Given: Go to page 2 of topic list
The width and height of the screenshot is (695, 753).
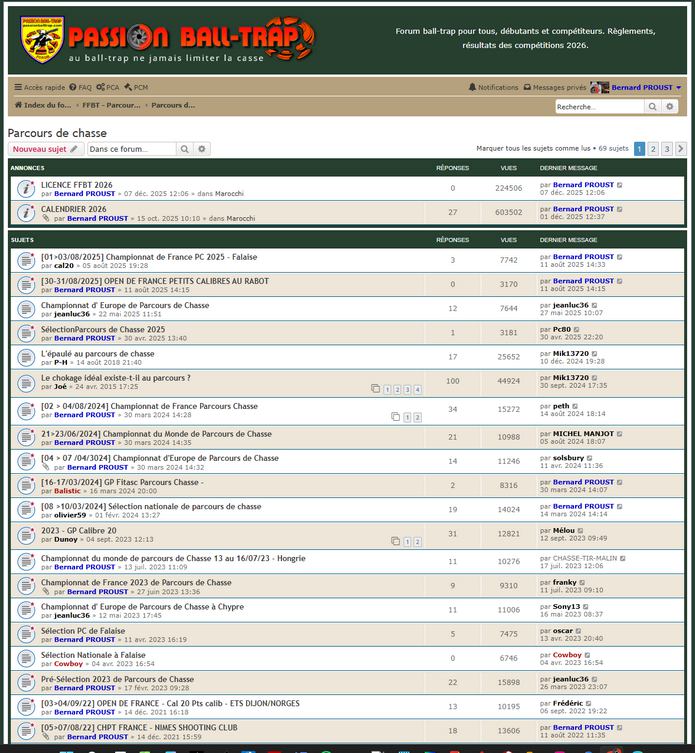Looking at the screenshot, I should click(653, 149).
